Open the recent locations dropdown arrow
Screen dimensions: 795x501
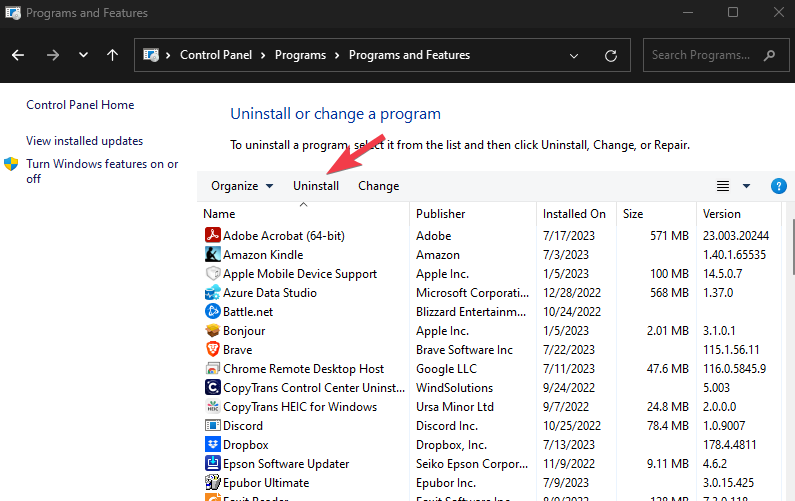point(83,55)
